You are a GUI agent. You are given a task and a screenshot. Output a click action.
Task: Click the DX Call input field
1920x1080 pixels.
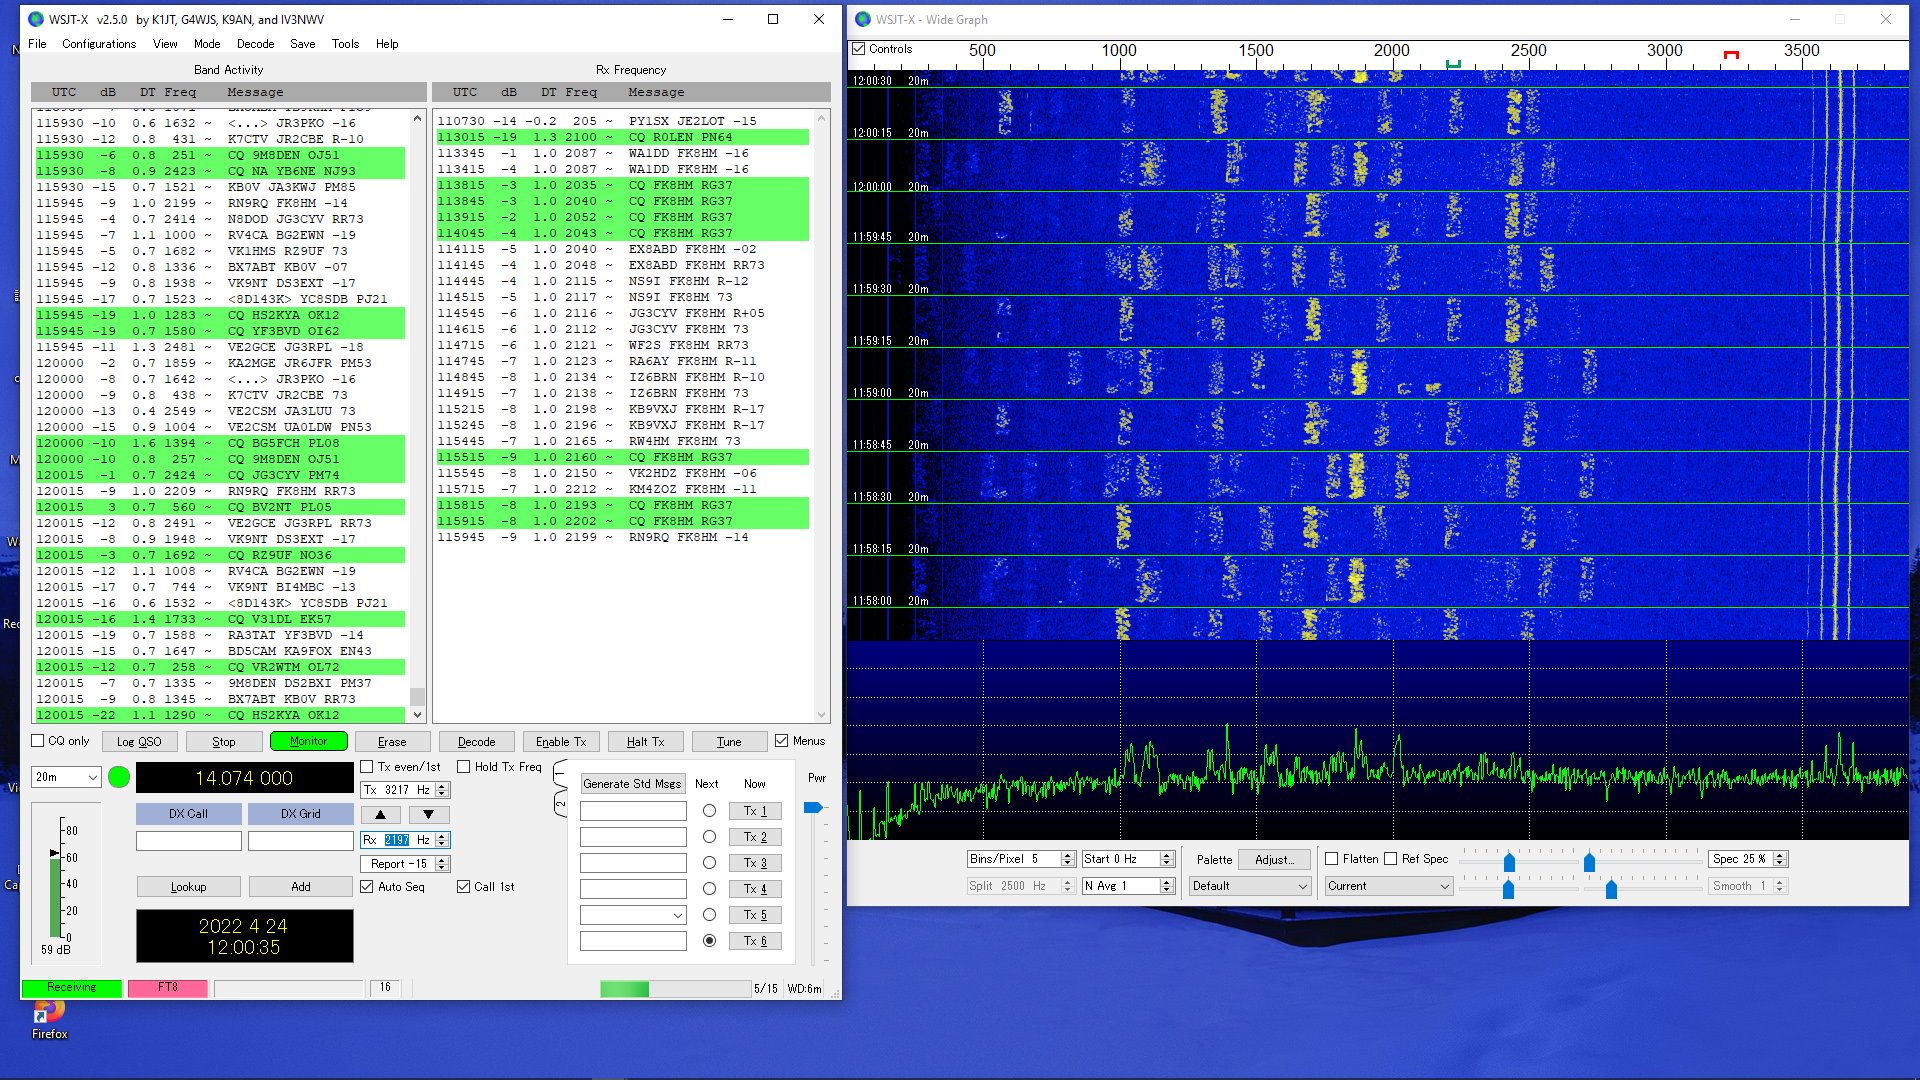tap(188, 841)
